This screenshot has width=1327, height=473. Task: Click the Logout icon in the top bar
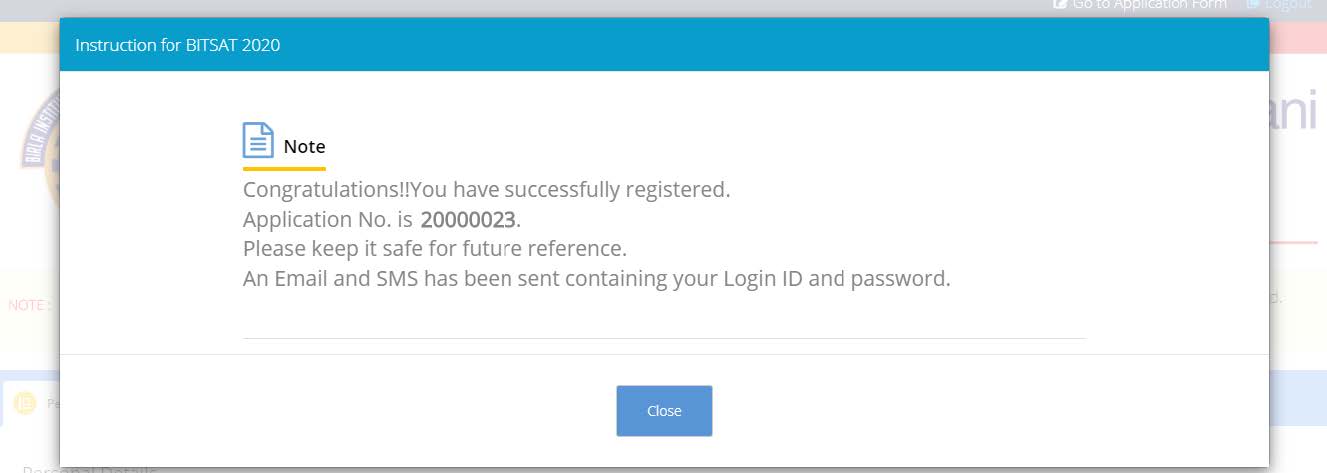[x=1253, y=5]
